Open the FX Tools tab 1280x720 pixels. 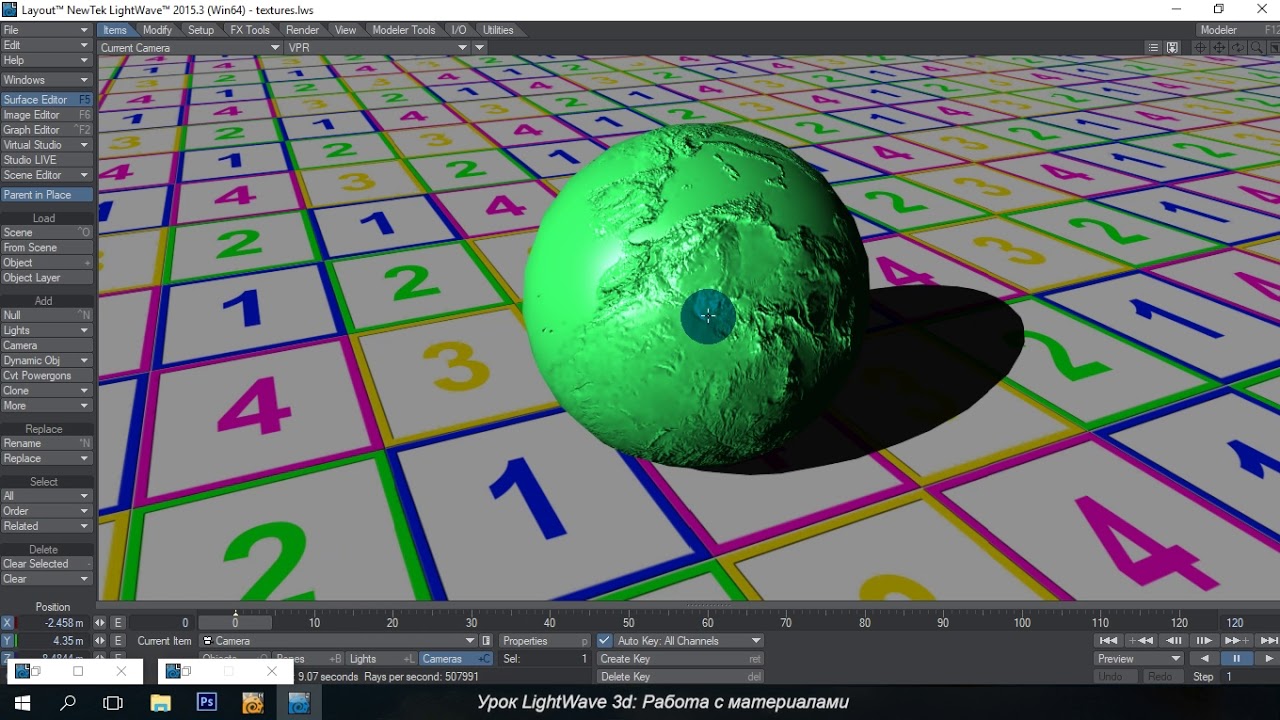coord(250,30)
